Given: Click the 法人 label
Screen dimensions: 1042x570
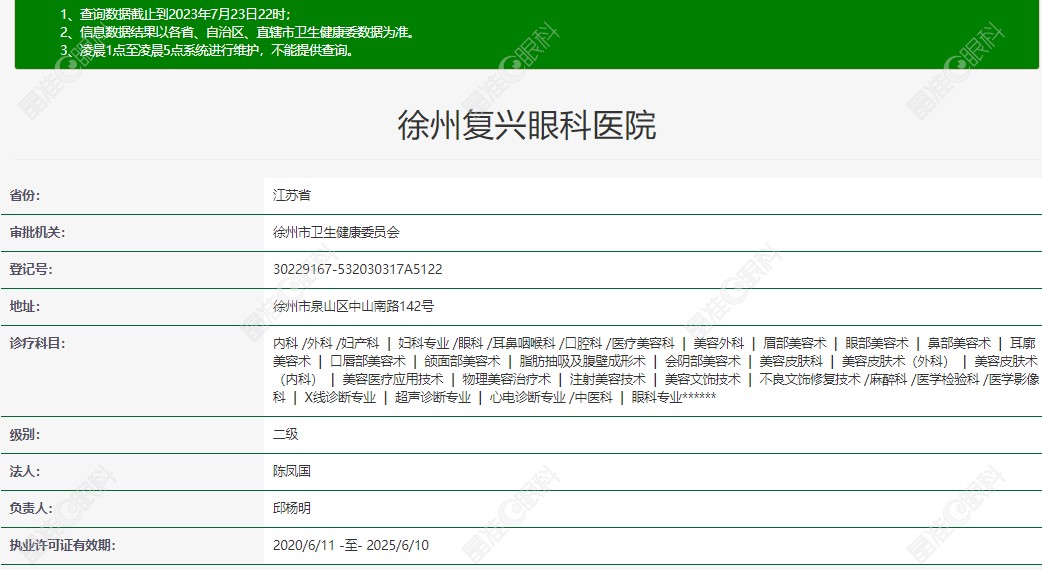Looking at the screenshot, I should coord(25,472).
